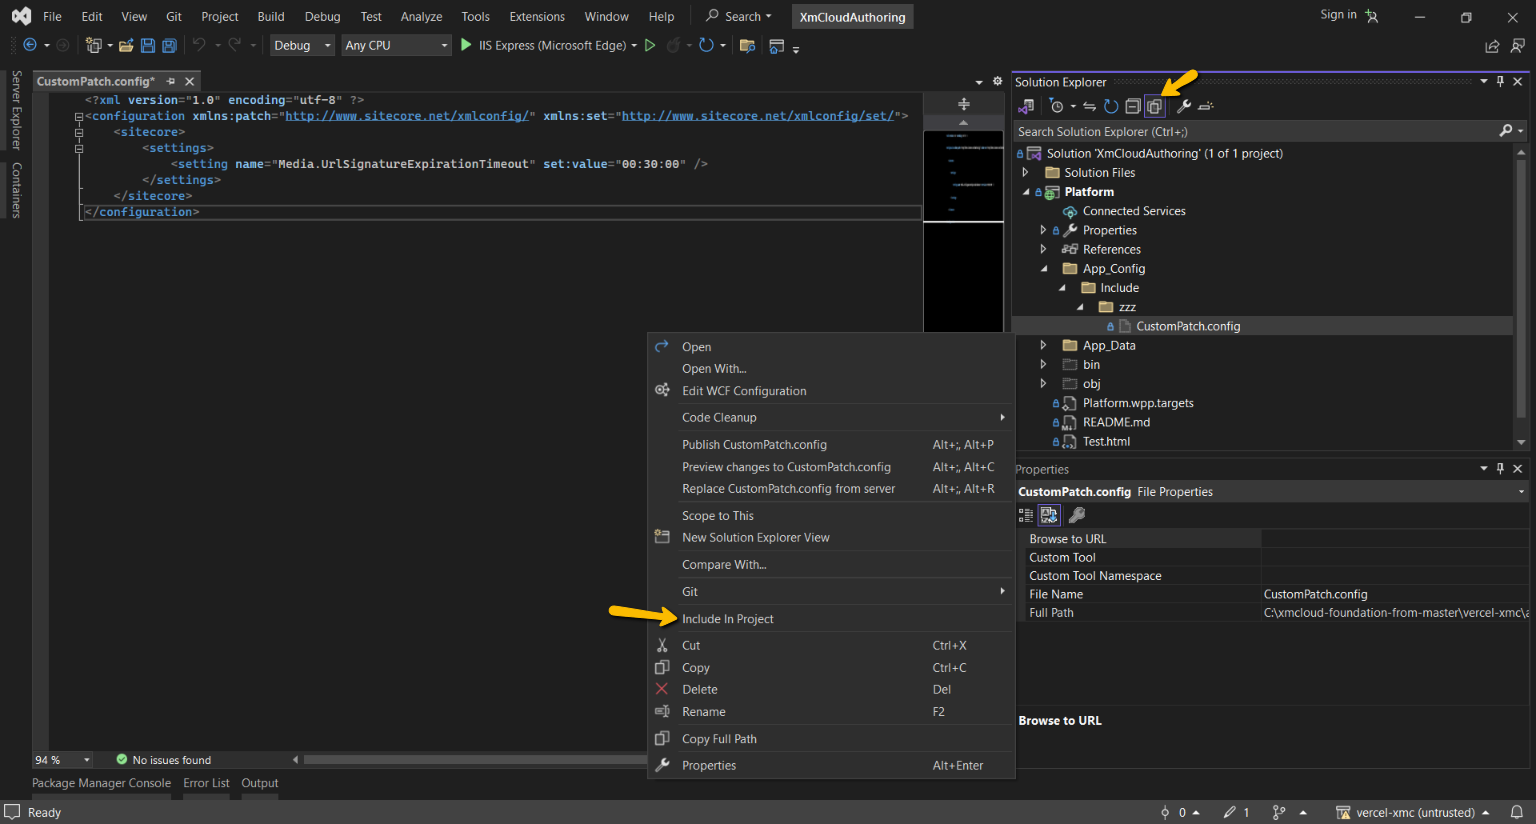1536x824 pixels.
Task: Open the IIS Express target dropdown arrow
Action: [634, 45]
